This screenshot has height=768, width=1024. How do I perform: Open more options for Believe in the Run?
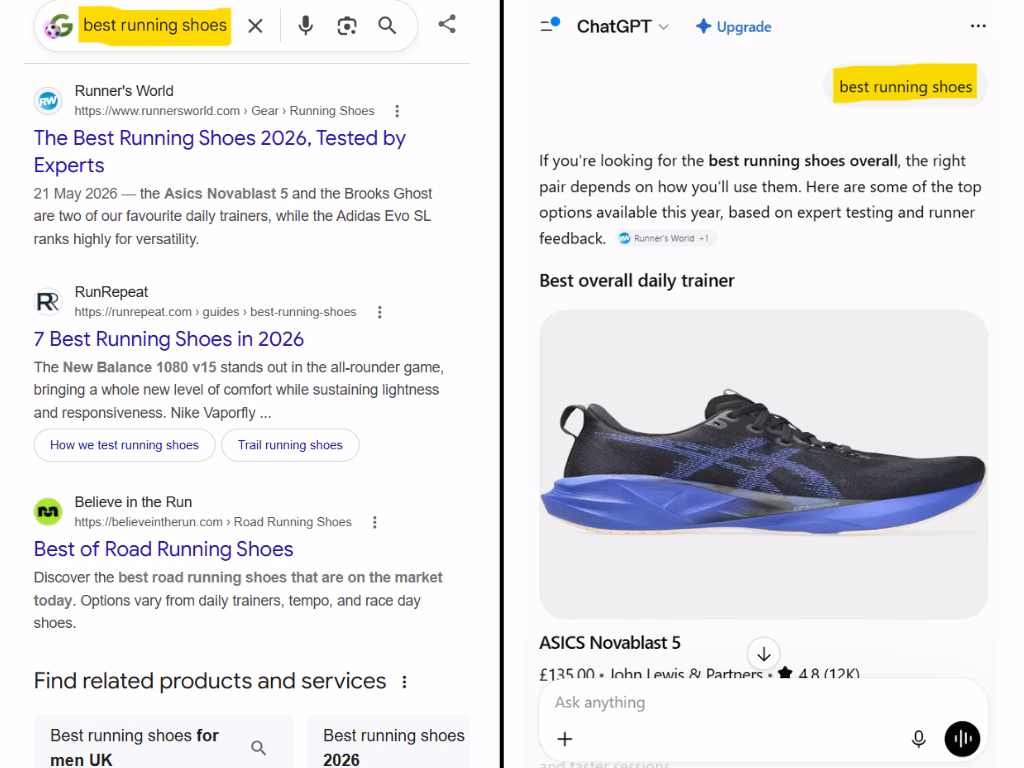[374, 522]
